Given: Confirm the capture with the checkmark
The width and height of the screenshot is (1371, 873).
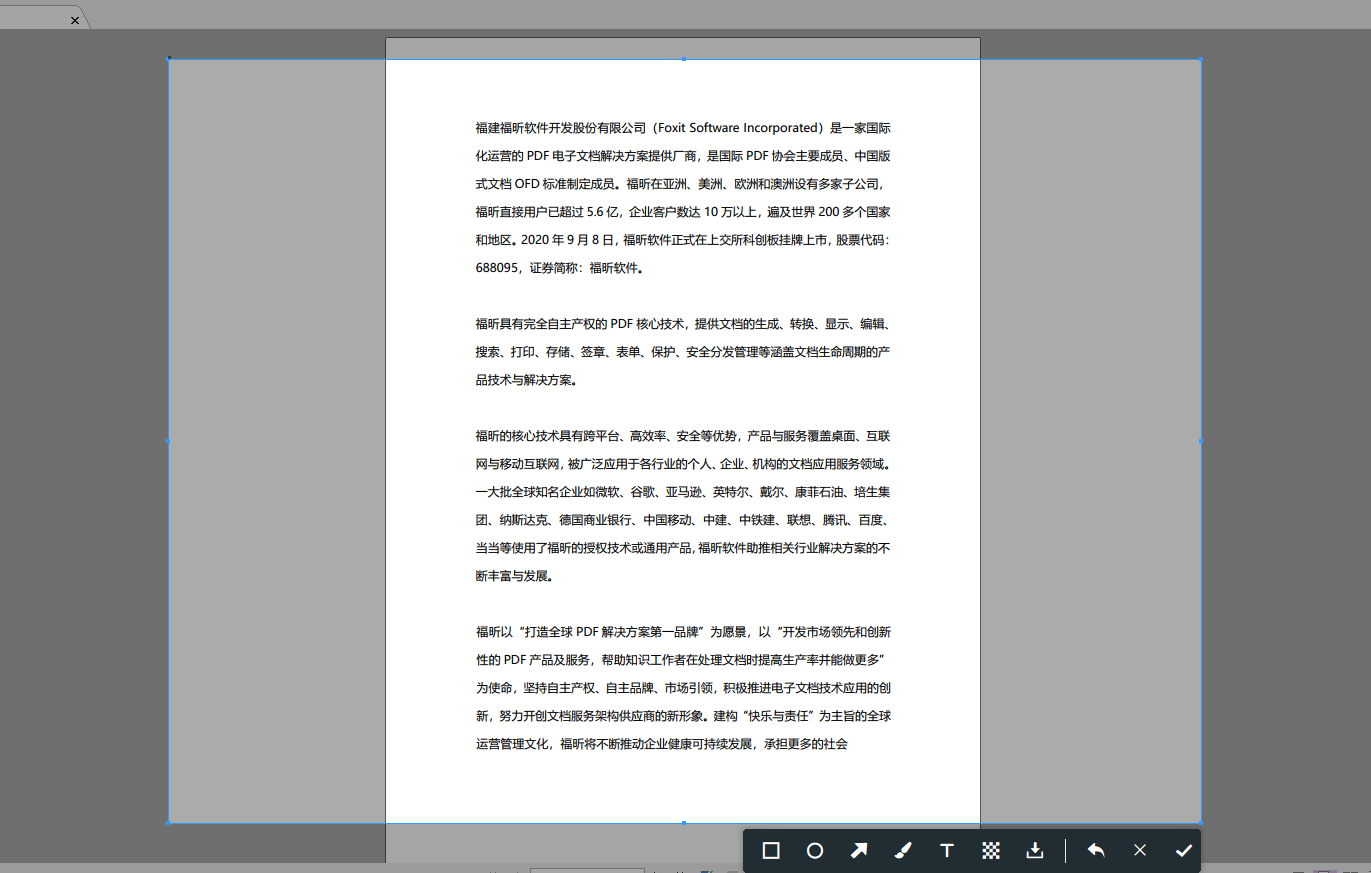Looking at the screenshot, I should click(1183, 850).
